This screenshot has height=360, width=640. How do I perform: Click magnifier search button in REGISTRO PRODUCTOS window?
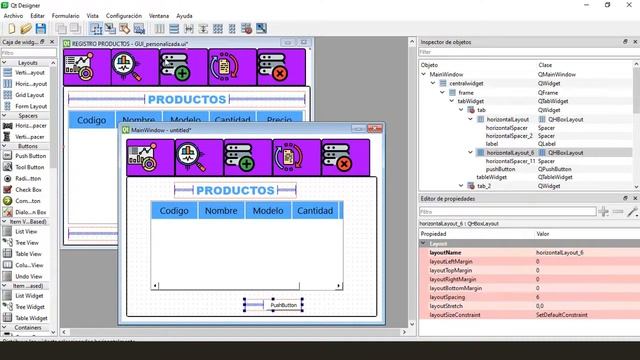click(x=135, y=67)
